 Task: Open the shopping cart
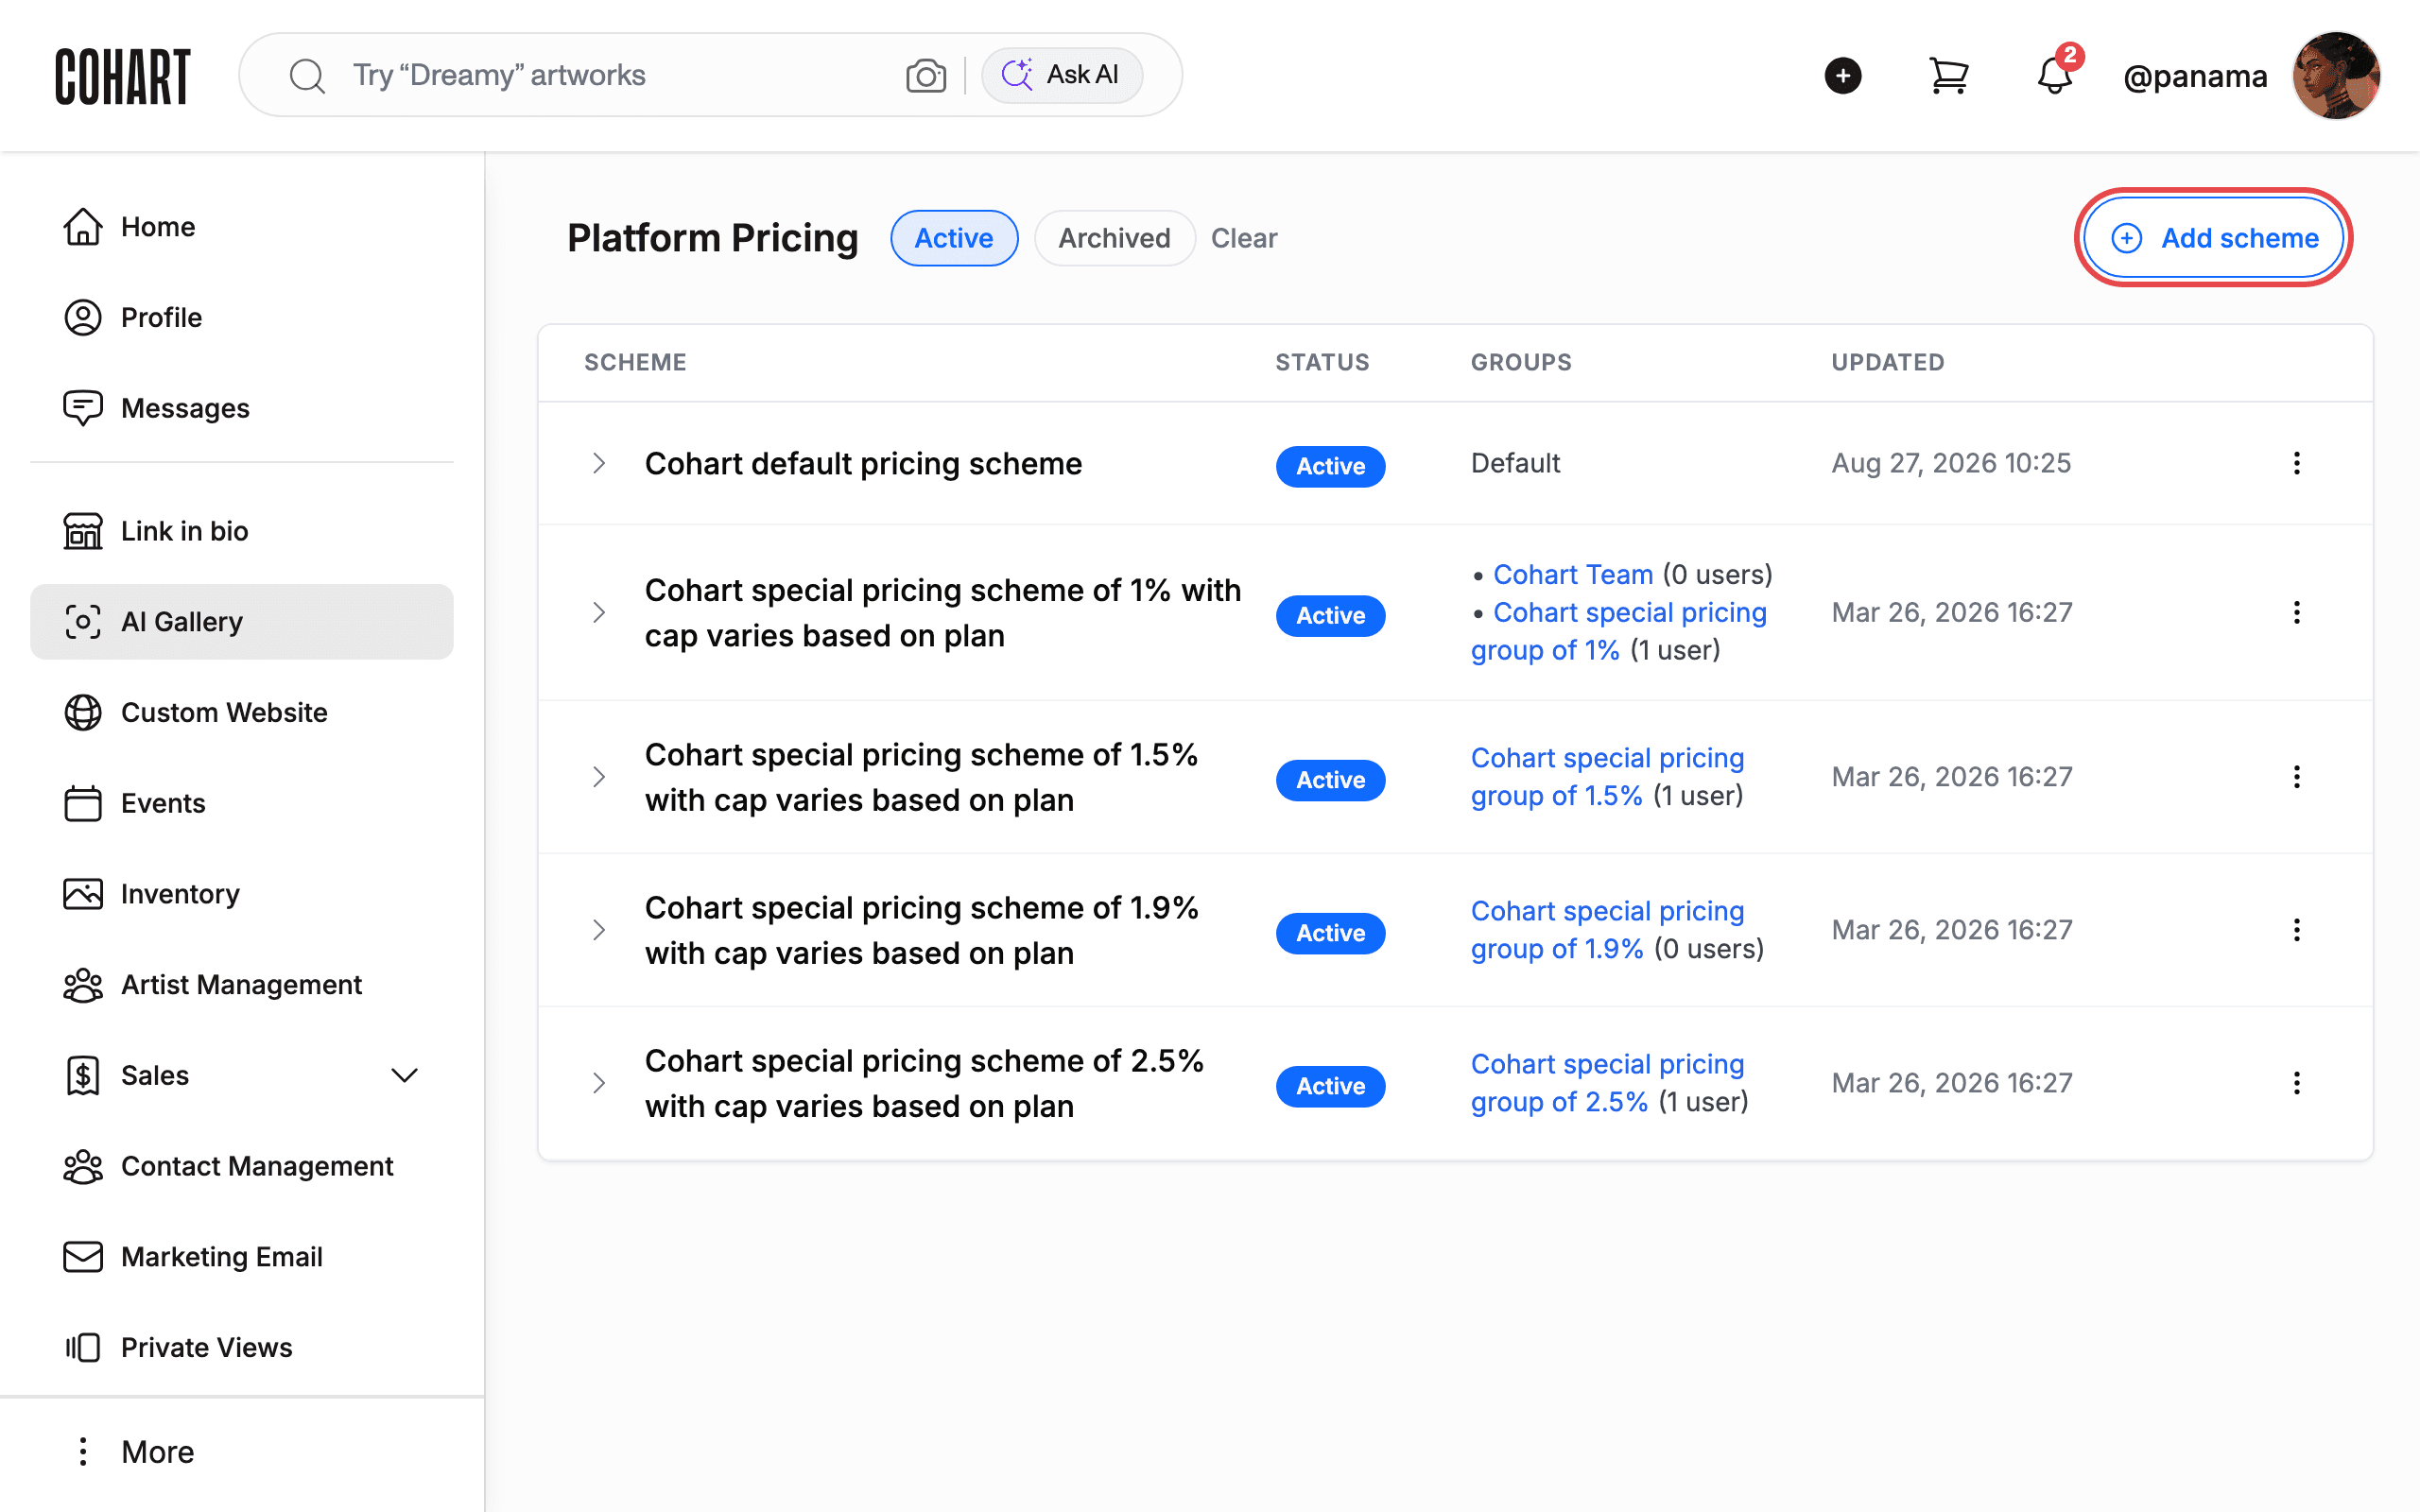point(1948,75)
